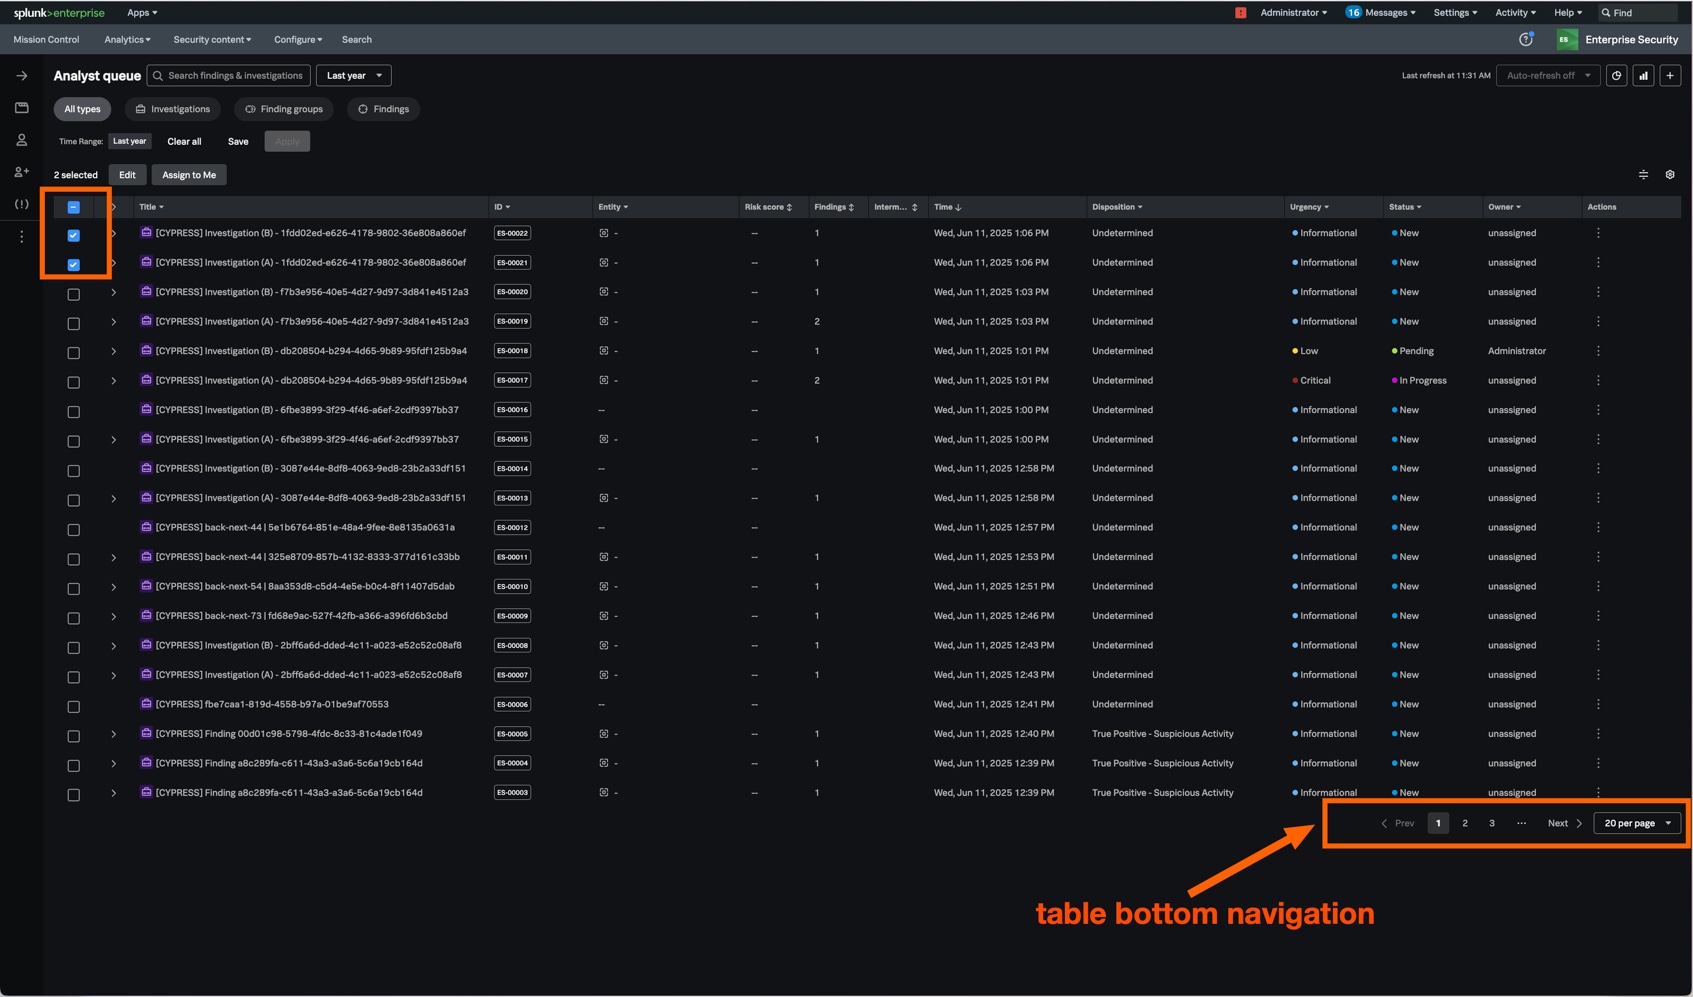Viewport: 1693px width, 997px height.
Task: Click Clear all filters
Action: pyautogui.click(x=184, y=141)
